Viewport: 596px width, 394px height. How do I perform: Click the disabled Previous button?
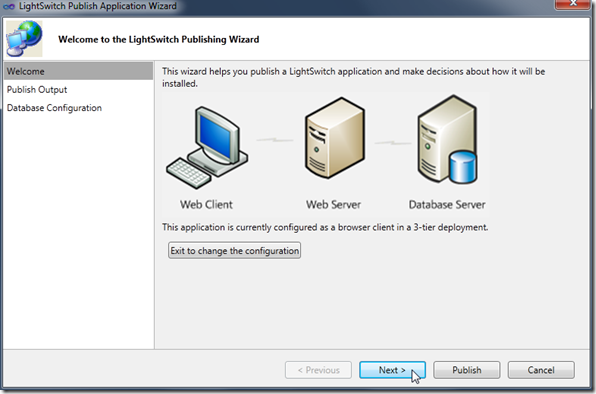click(x=318, y=370)
